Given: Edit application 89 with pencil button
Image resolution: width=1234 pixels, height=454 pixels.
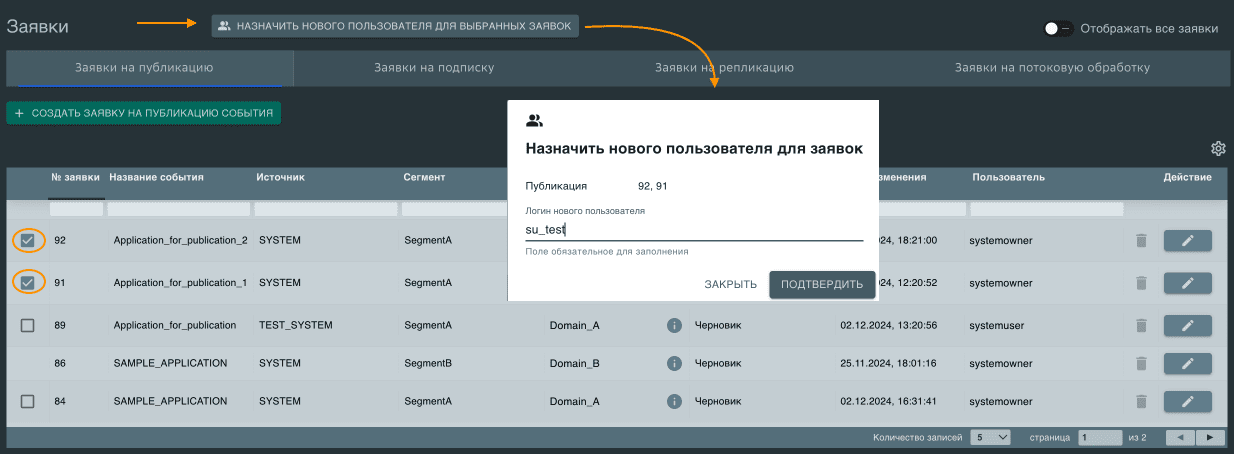Looking at the screenshot, I should tap(1188, 325).
